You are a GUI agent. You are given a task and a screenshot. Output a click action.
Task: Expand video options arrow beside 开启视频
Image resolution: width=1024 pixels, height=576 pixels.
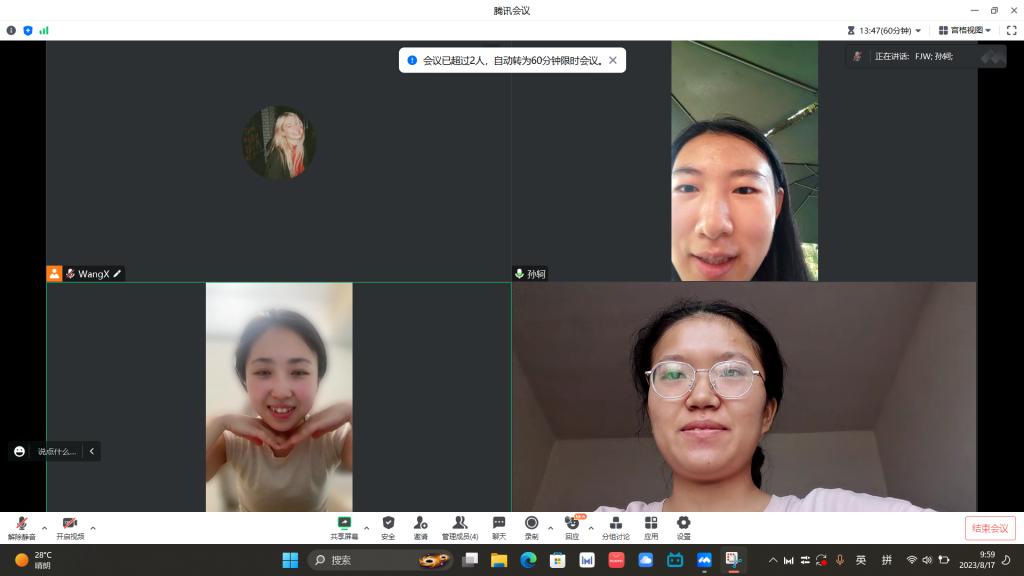93,527
